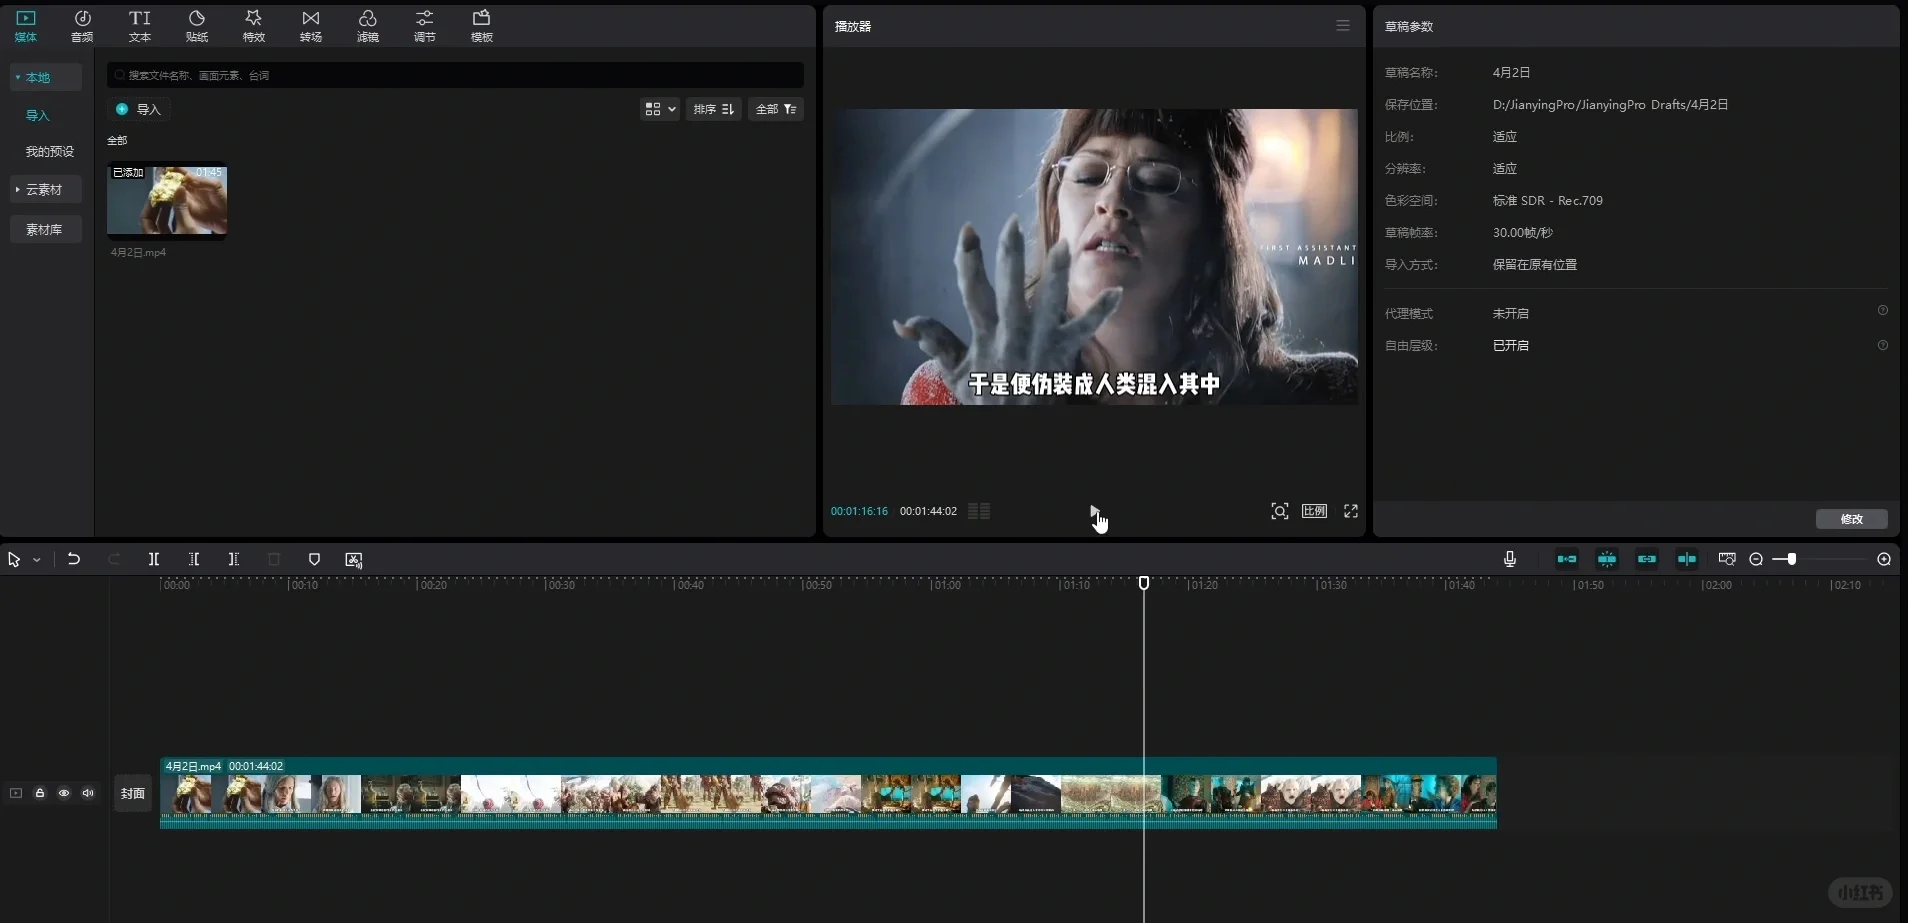Open the 素材库 material library

(44, 229)
